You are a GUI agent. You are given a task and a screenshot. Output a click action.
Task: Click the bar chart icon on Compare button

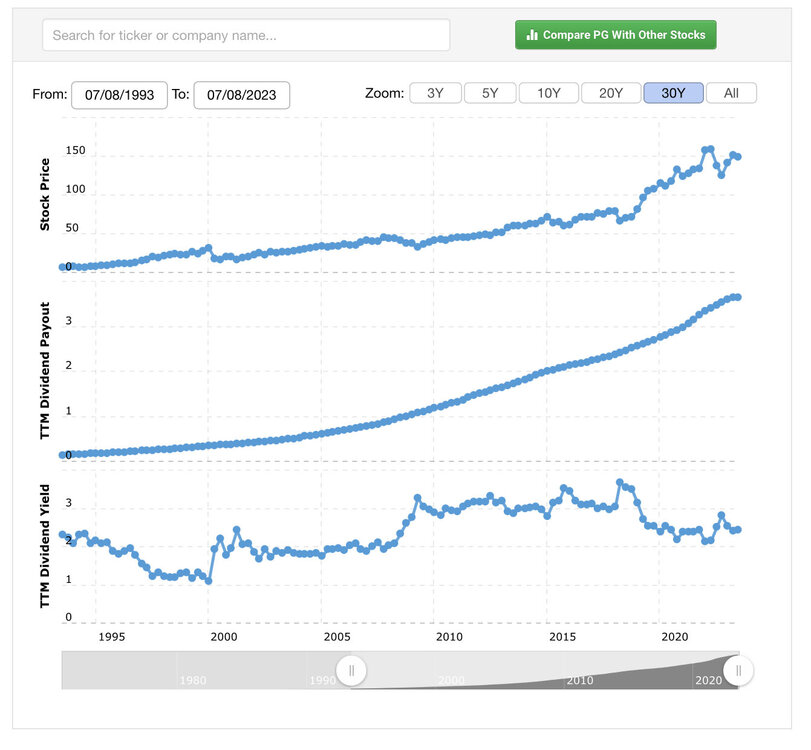(533, 35)
